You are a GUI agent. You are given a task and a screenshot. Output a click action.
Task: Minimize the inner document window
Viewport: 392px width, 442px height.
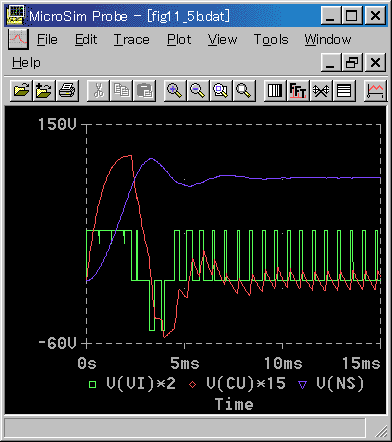[331, 63]
